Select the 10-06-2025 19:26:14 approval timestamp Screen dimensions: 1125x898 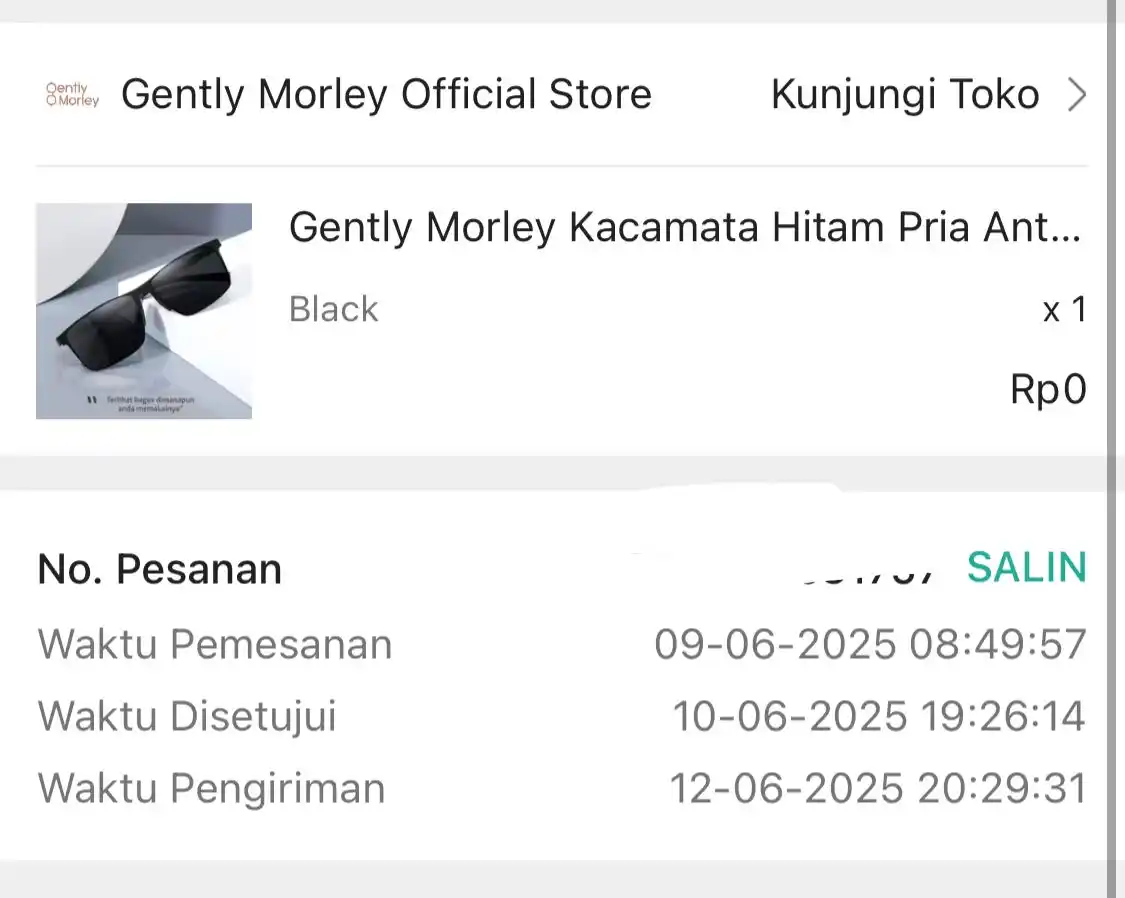click(879, 716)
